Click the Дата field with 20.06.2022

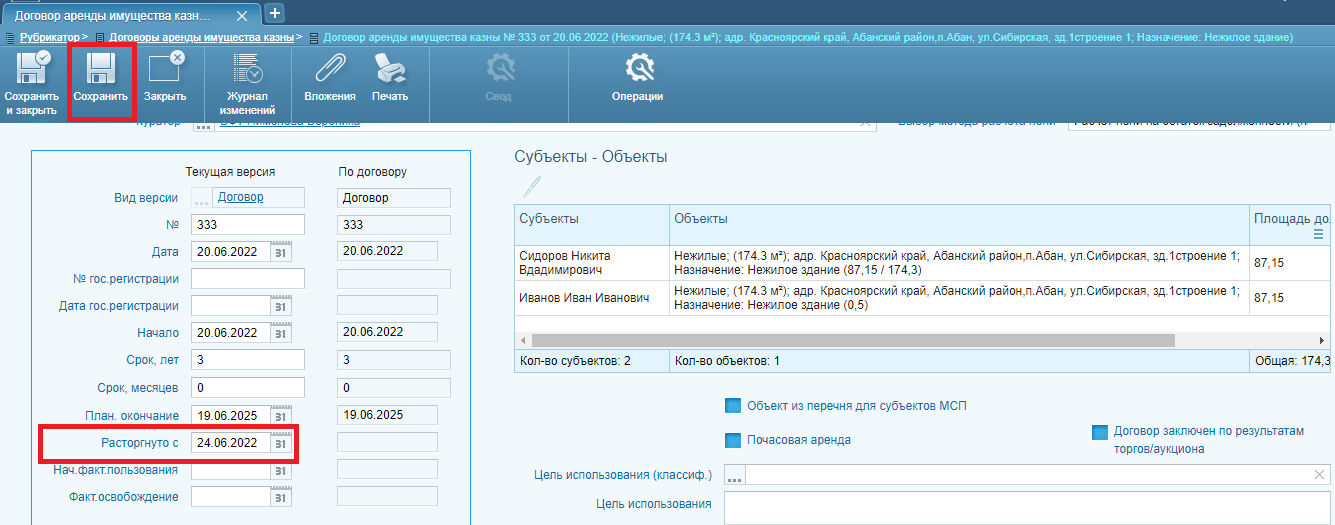(231, 251)
